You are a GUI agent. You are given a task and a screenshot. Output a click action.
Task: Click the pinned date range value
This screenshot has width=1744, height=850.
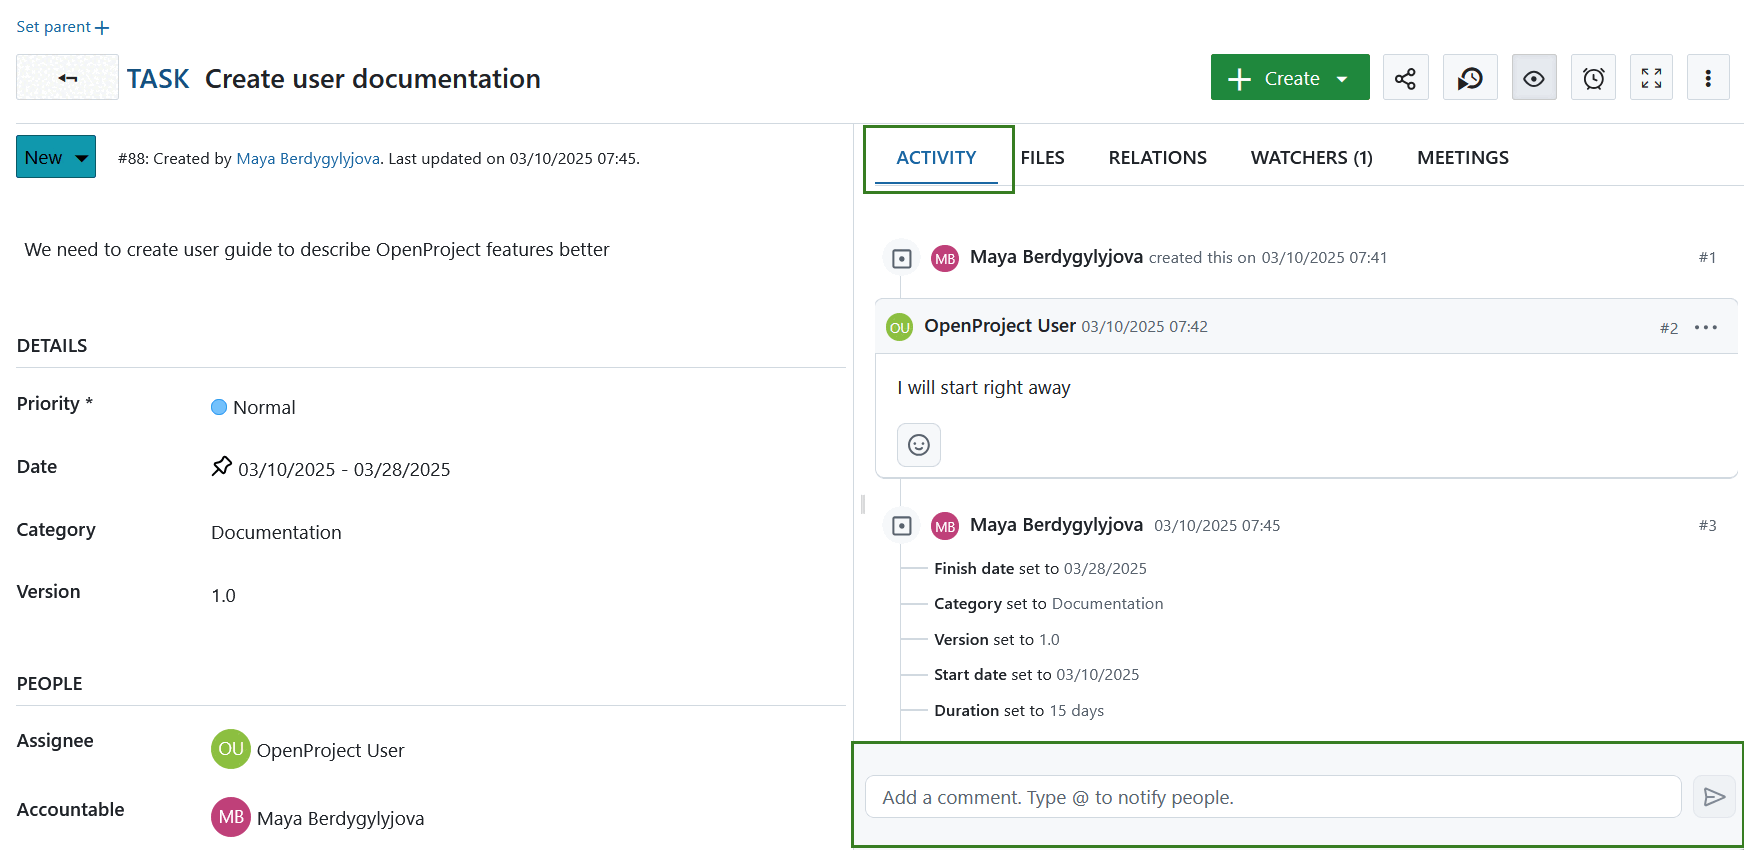[x=343, y=470]
